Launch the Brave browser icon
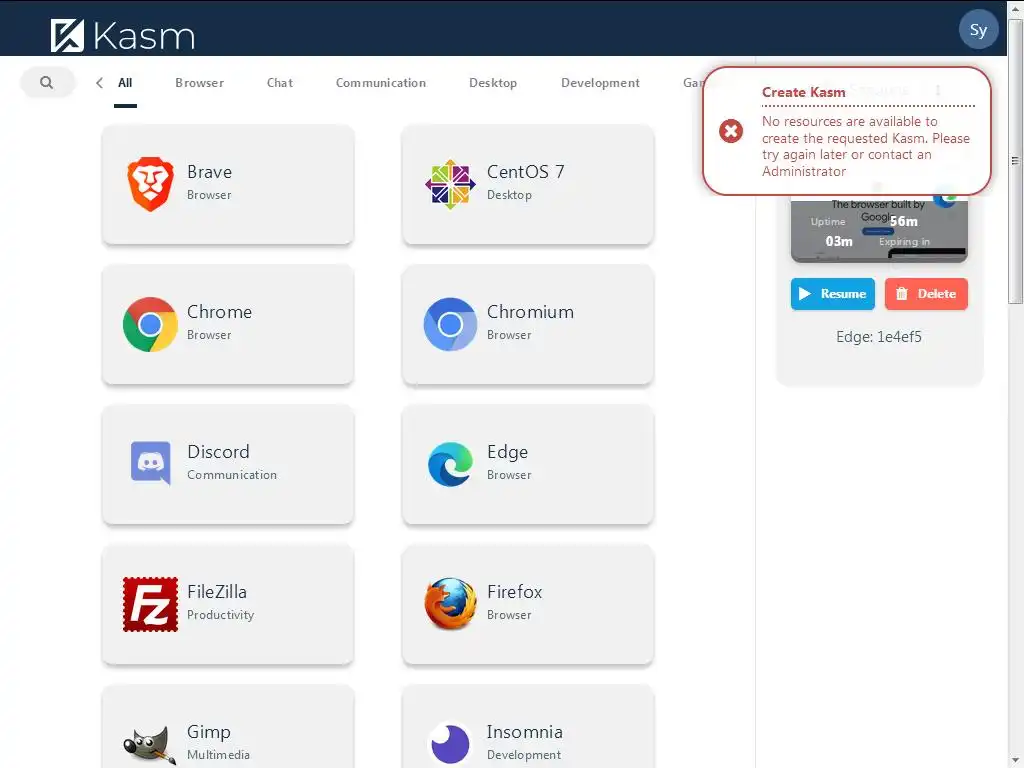 tap(150, 184)
